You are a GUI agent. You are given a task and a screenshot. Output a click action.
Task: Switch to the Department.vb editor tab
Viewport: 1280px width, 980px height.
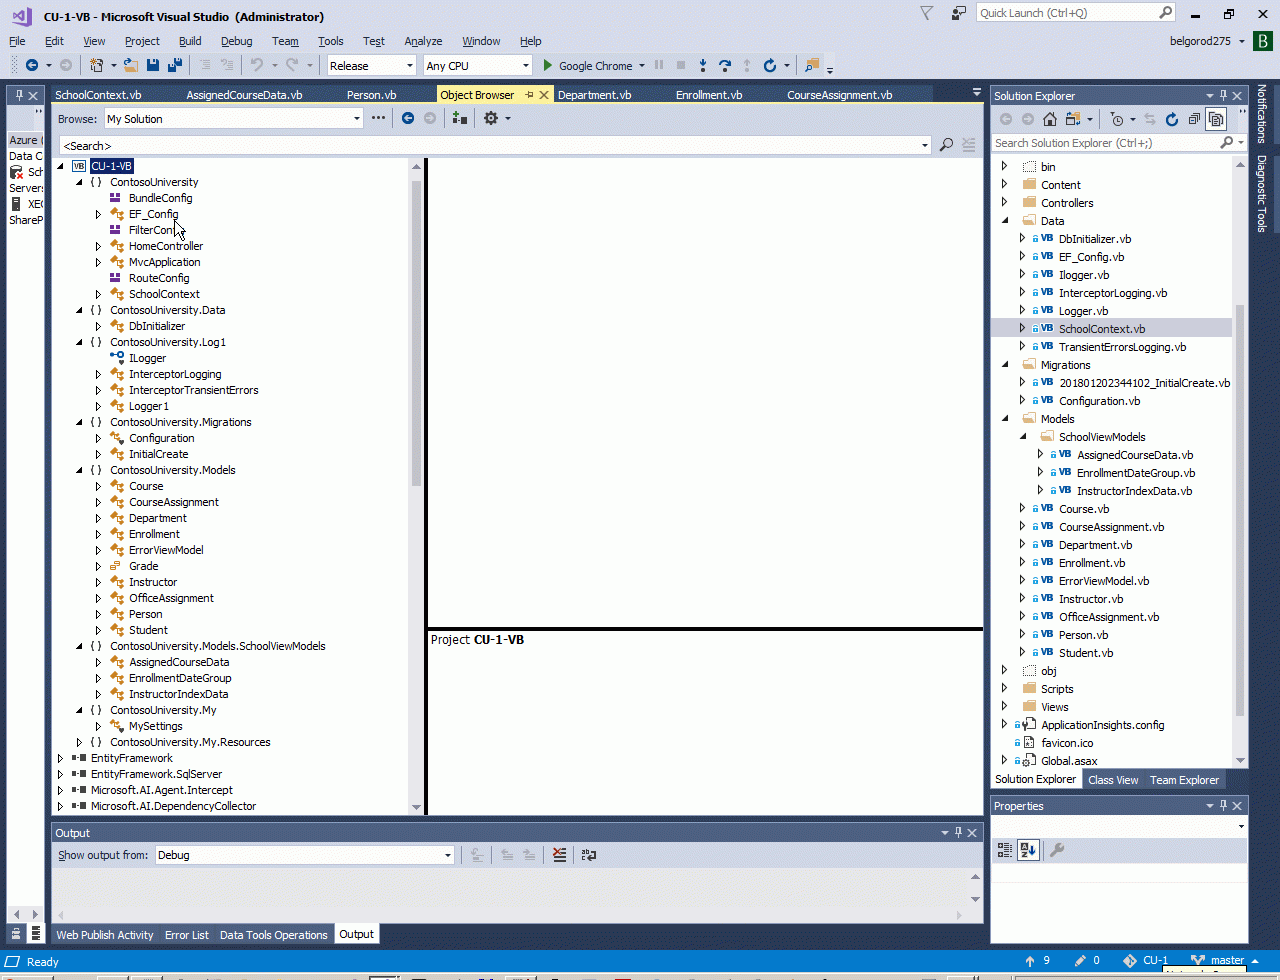594,95
